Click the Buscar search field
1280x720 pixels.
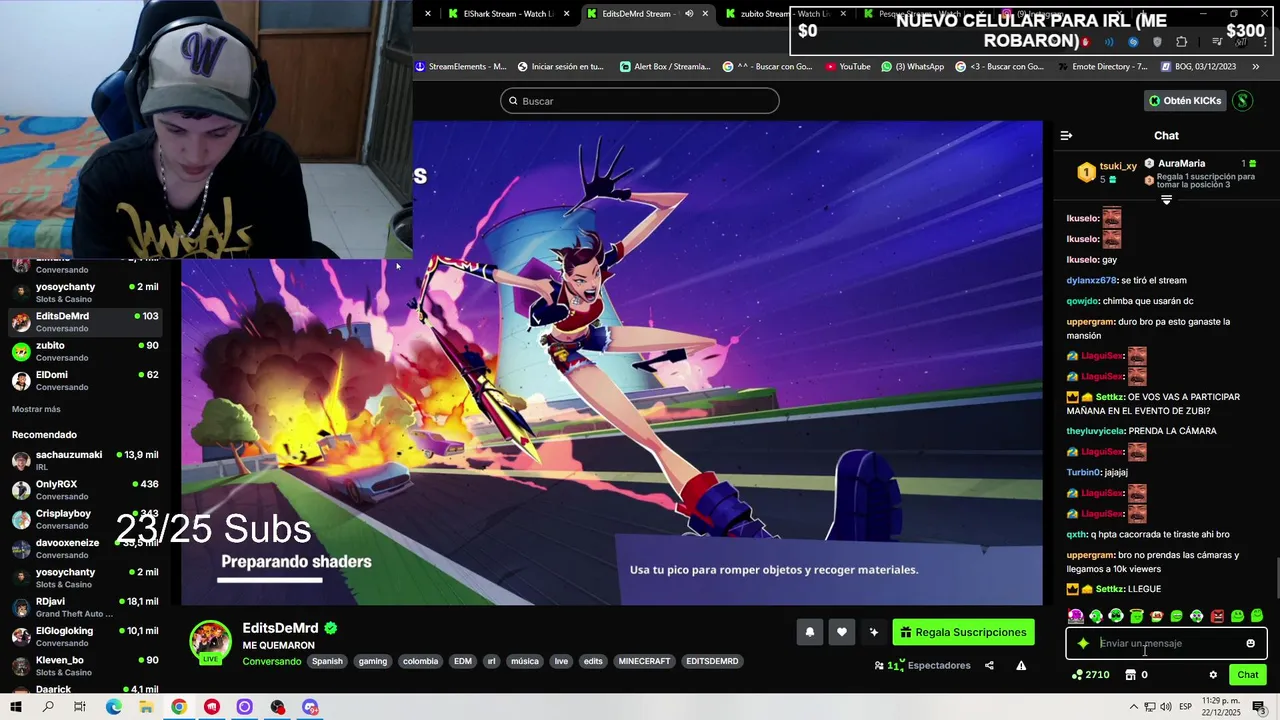[640, 101]
